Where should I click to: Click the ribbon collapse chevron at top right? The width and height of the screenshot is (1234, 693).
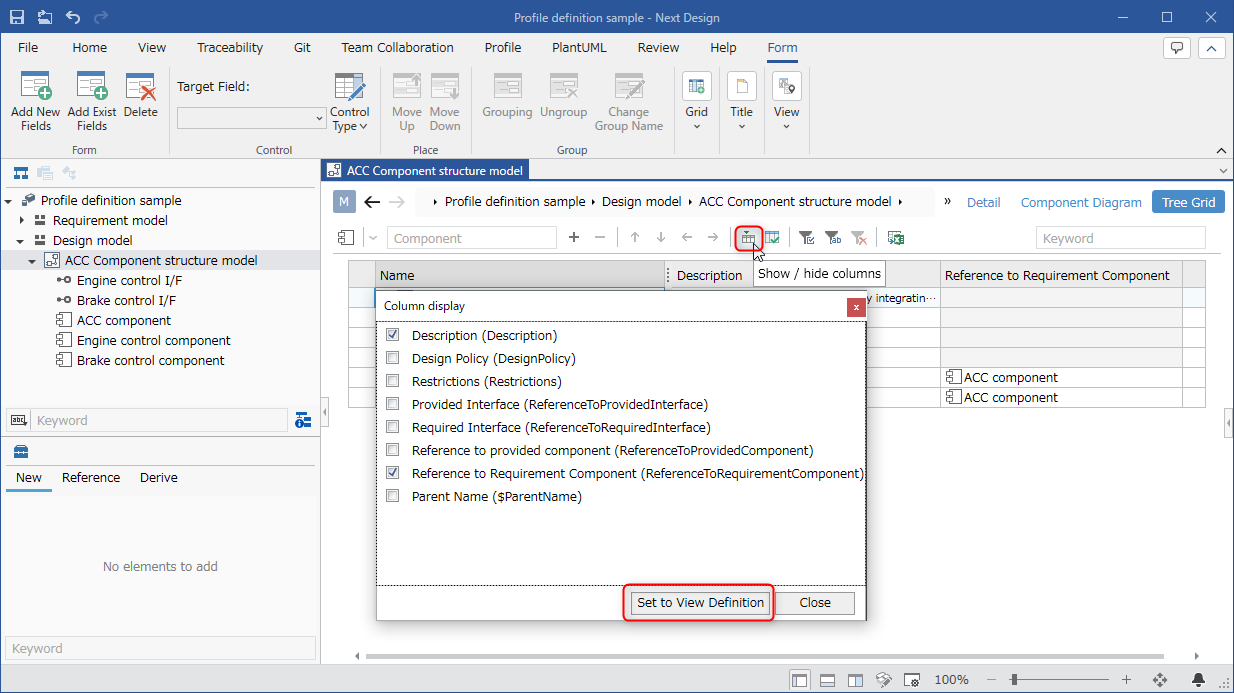click(1211, 48)
